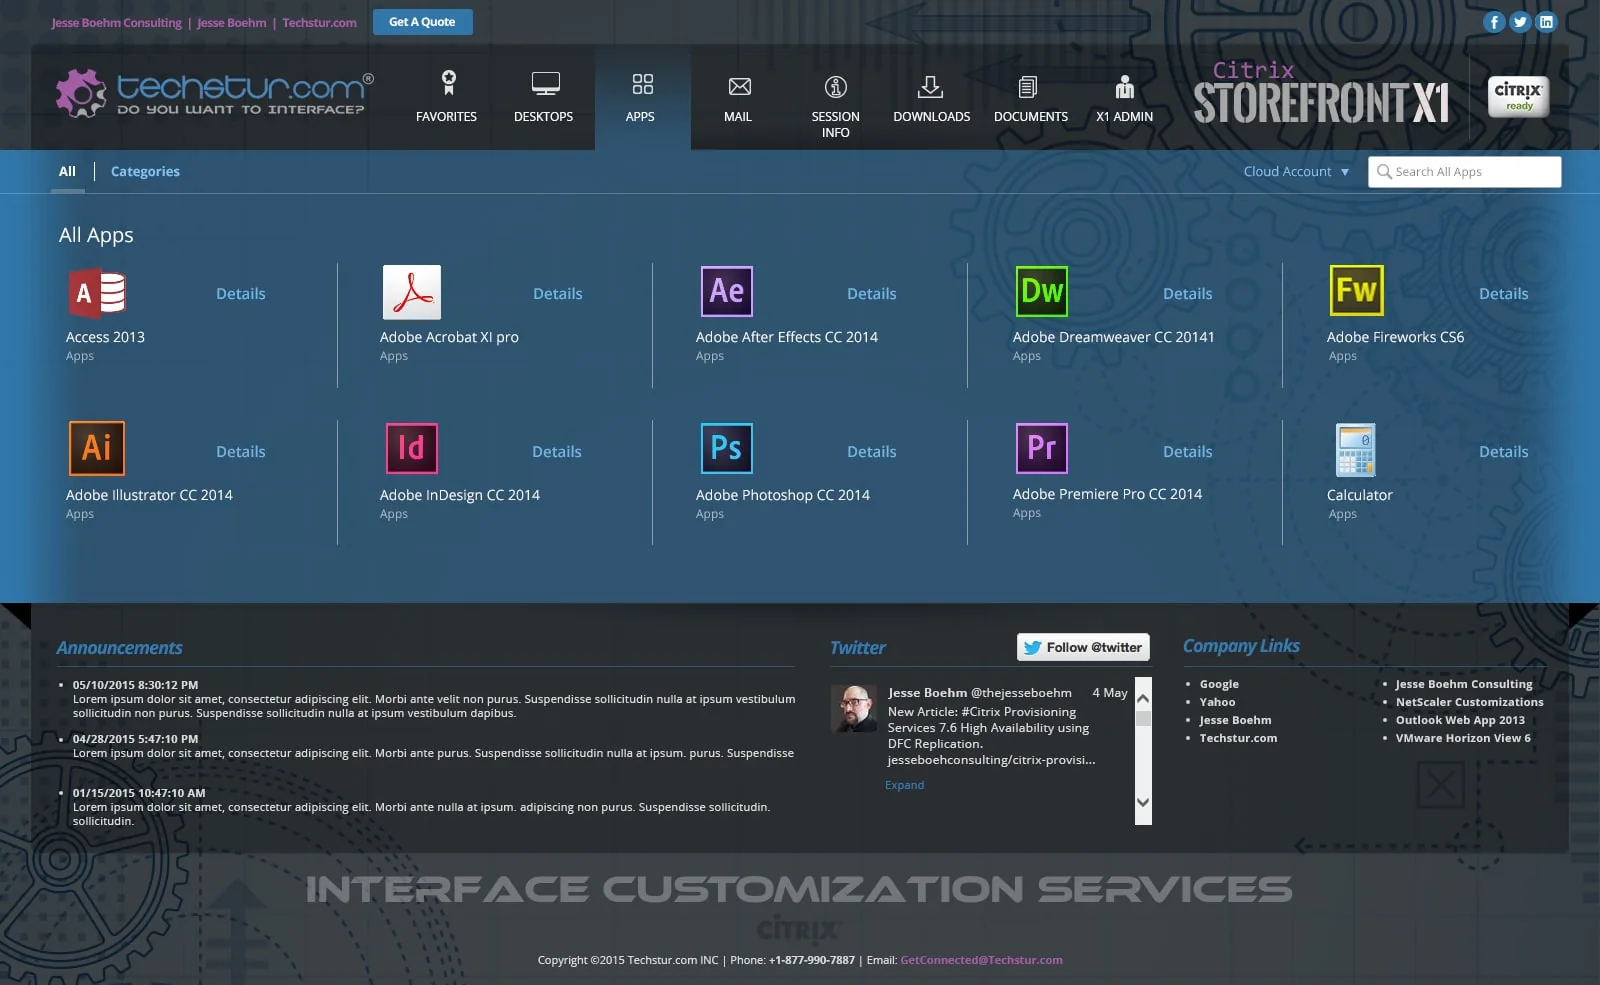Go to the Favorites section
The image size is (1600, 985).
[446, 97]
